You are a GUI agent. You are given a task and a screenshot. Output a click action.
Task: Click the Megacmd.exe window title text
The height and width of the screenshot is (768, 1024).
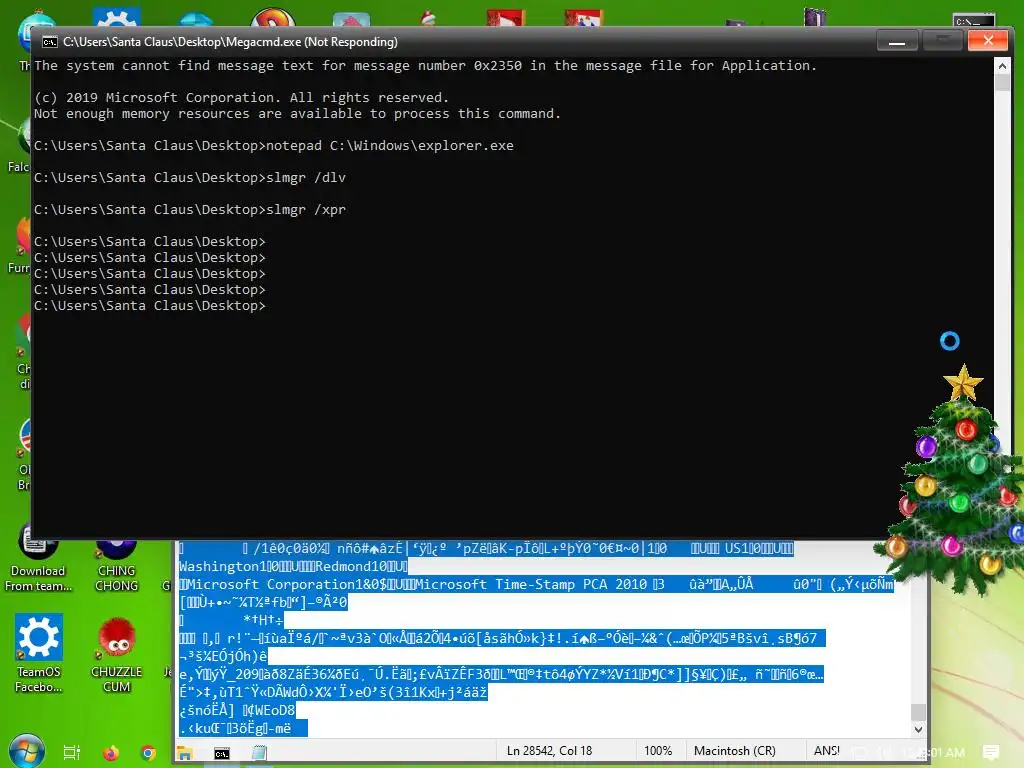coord(230,42)
